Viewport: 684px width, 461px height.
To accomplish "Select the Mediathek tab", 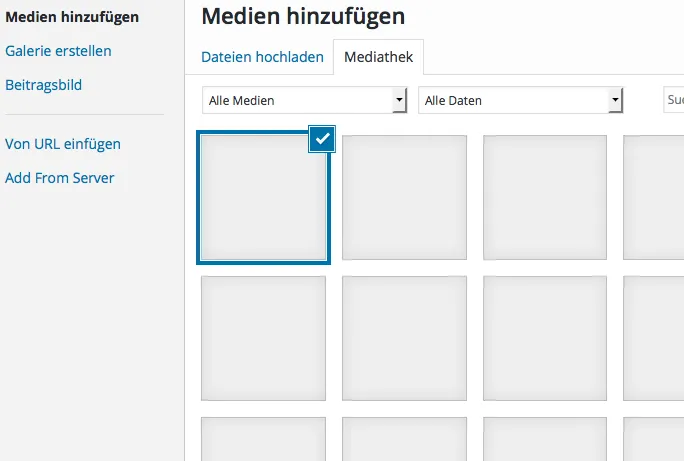I will (378, 57).
